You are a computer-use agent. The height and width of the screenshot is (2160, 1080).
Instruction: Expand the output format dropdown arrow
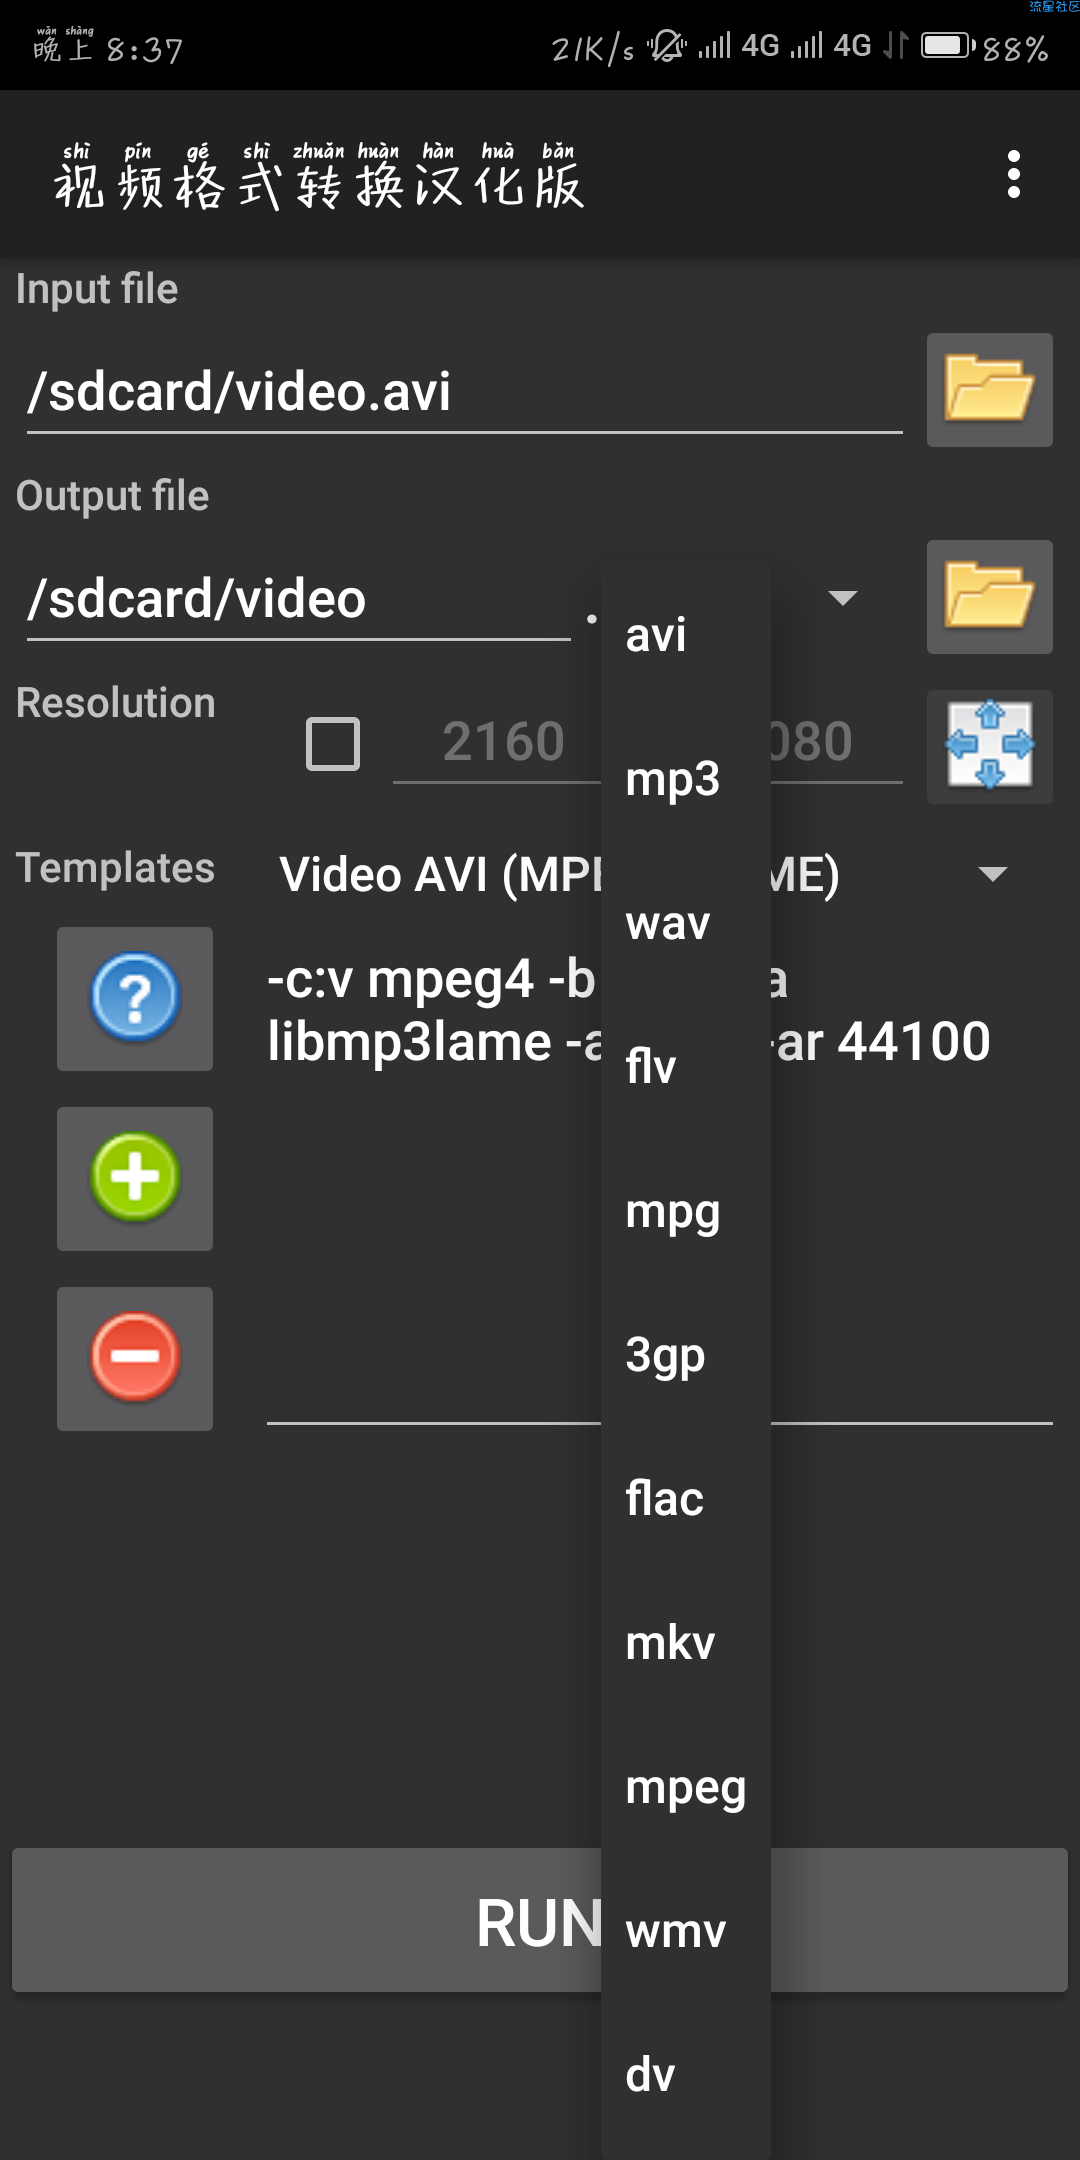point(843,598)
